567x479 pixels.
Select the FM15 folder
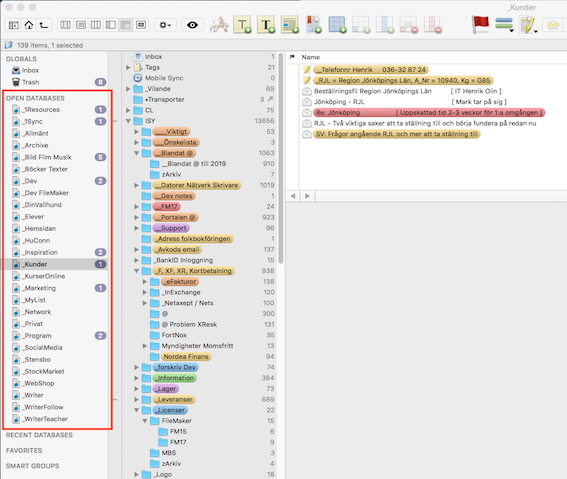pyautogui.click(x=178, y=432)
